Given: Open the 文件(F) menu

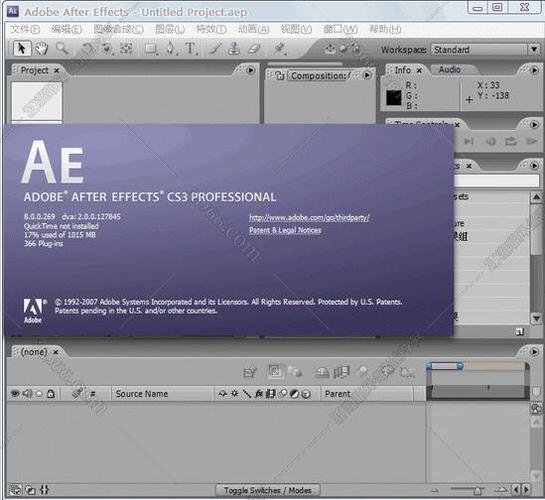Looking at the screenshot, I should pyautogui.click(x=25, y=29).
